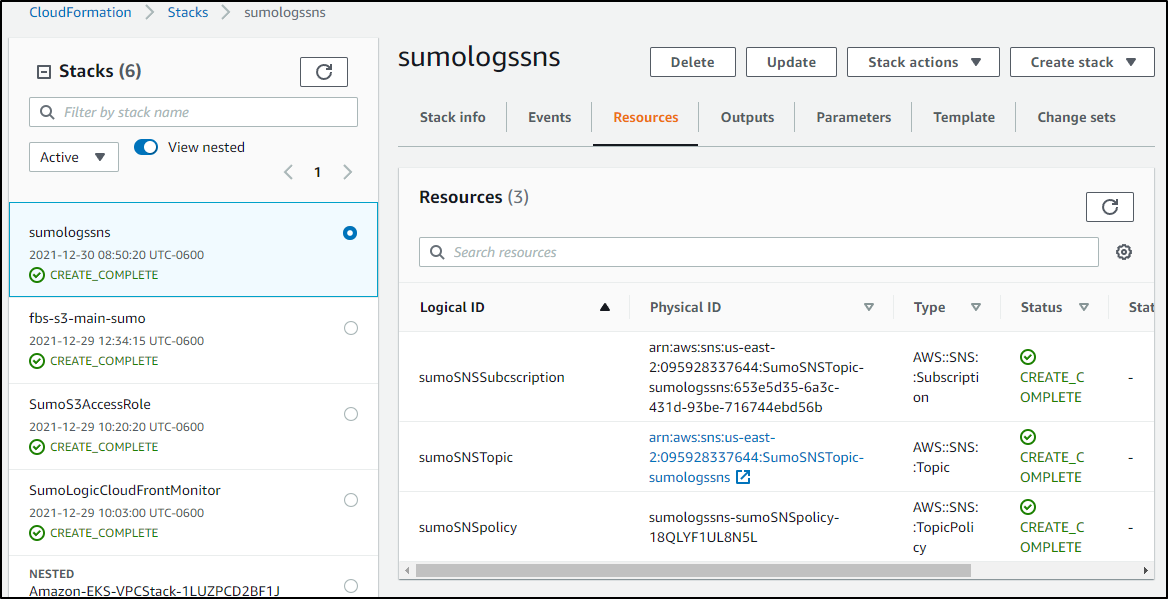This screenshot has height=599, width=1168.
Task: Refresh the Resources table
Action: [x=1110, y=206]
